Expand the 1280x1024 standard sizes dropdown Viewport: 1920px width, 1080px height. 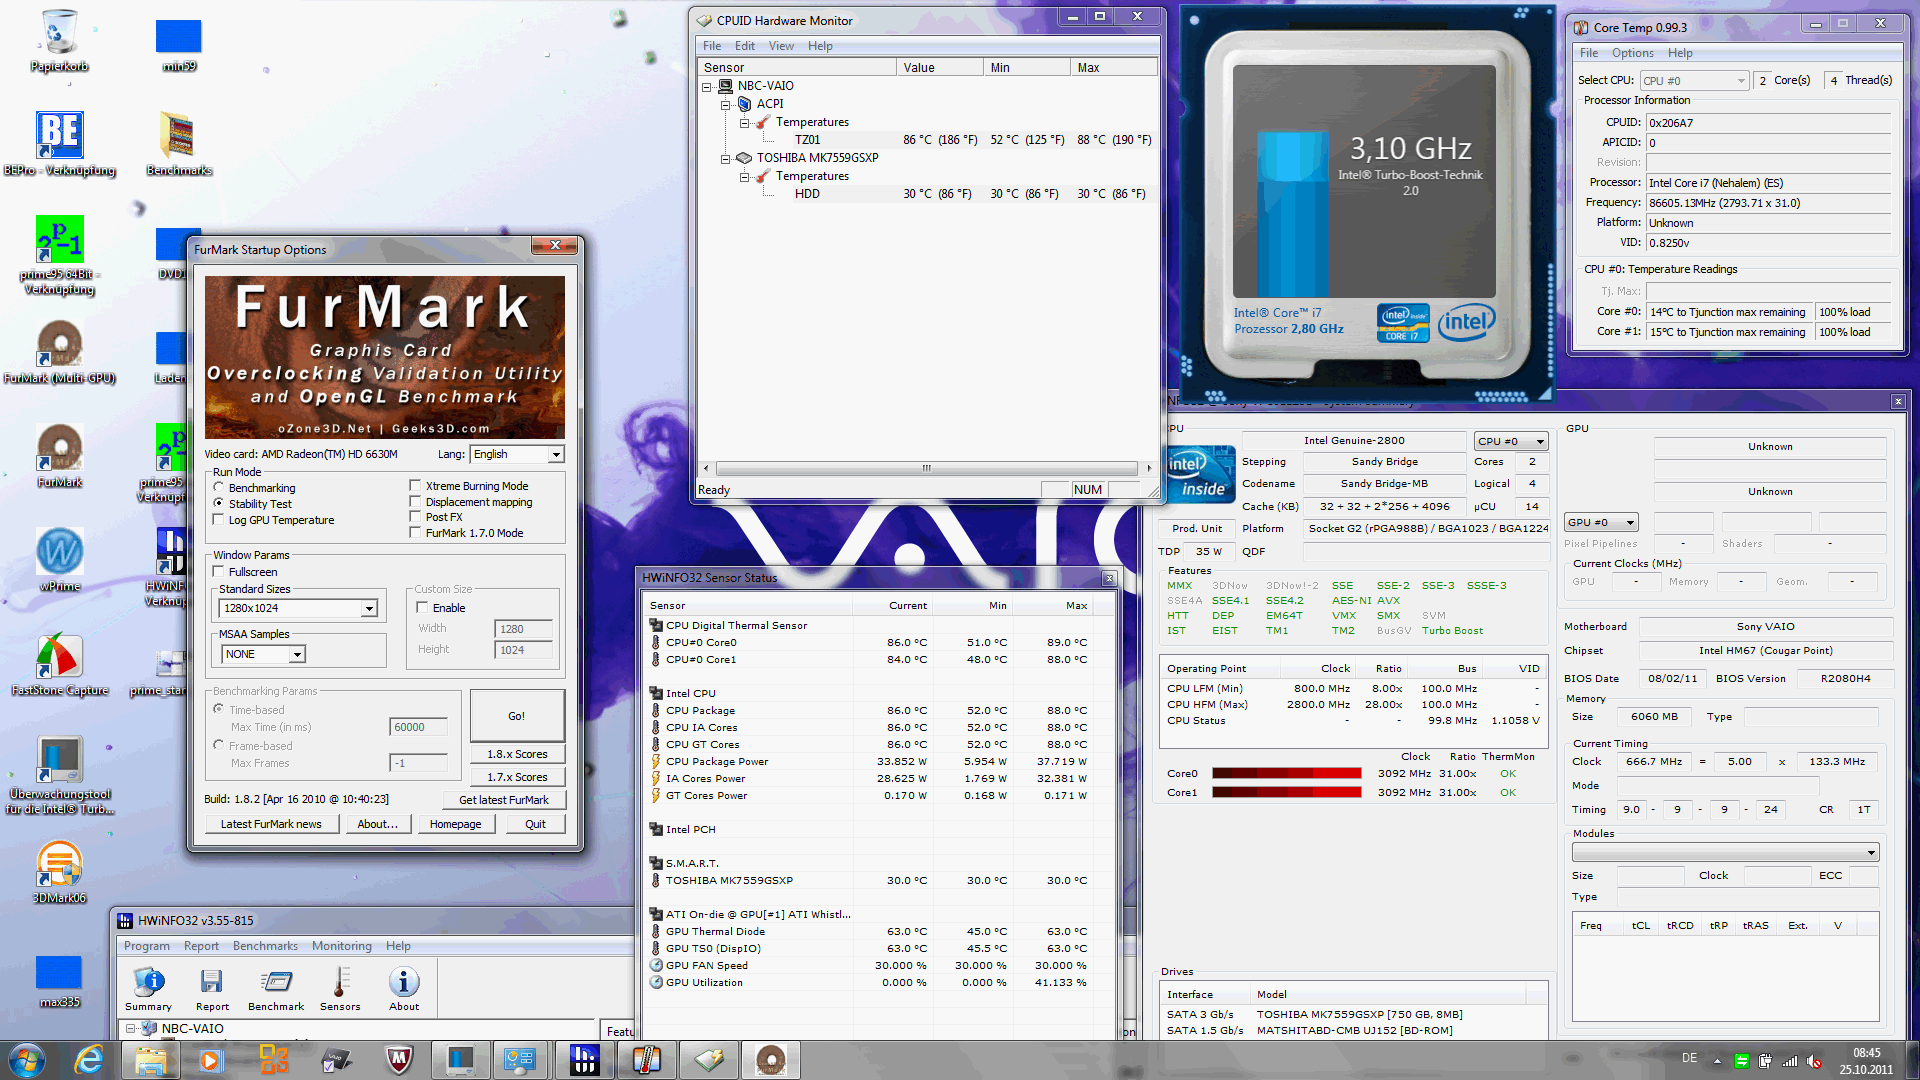tap(369, 608)
